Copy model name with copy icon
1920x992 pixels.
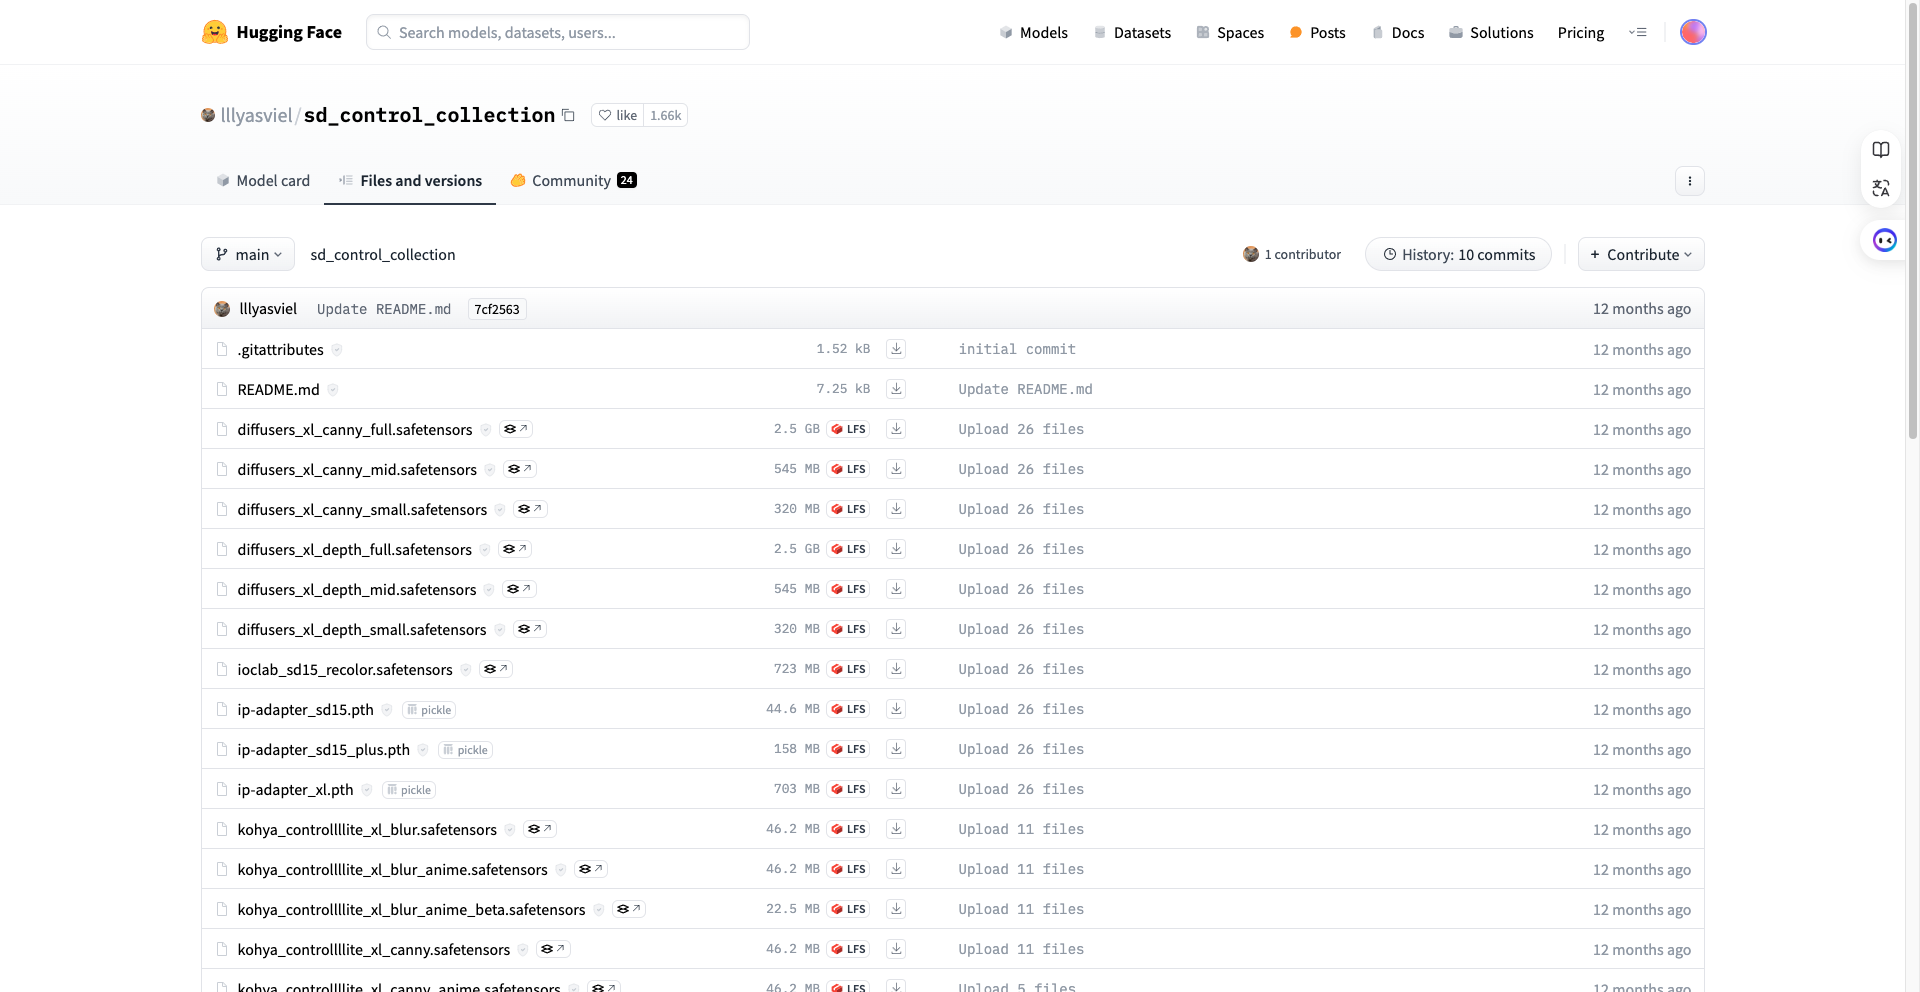pos(568,115)
